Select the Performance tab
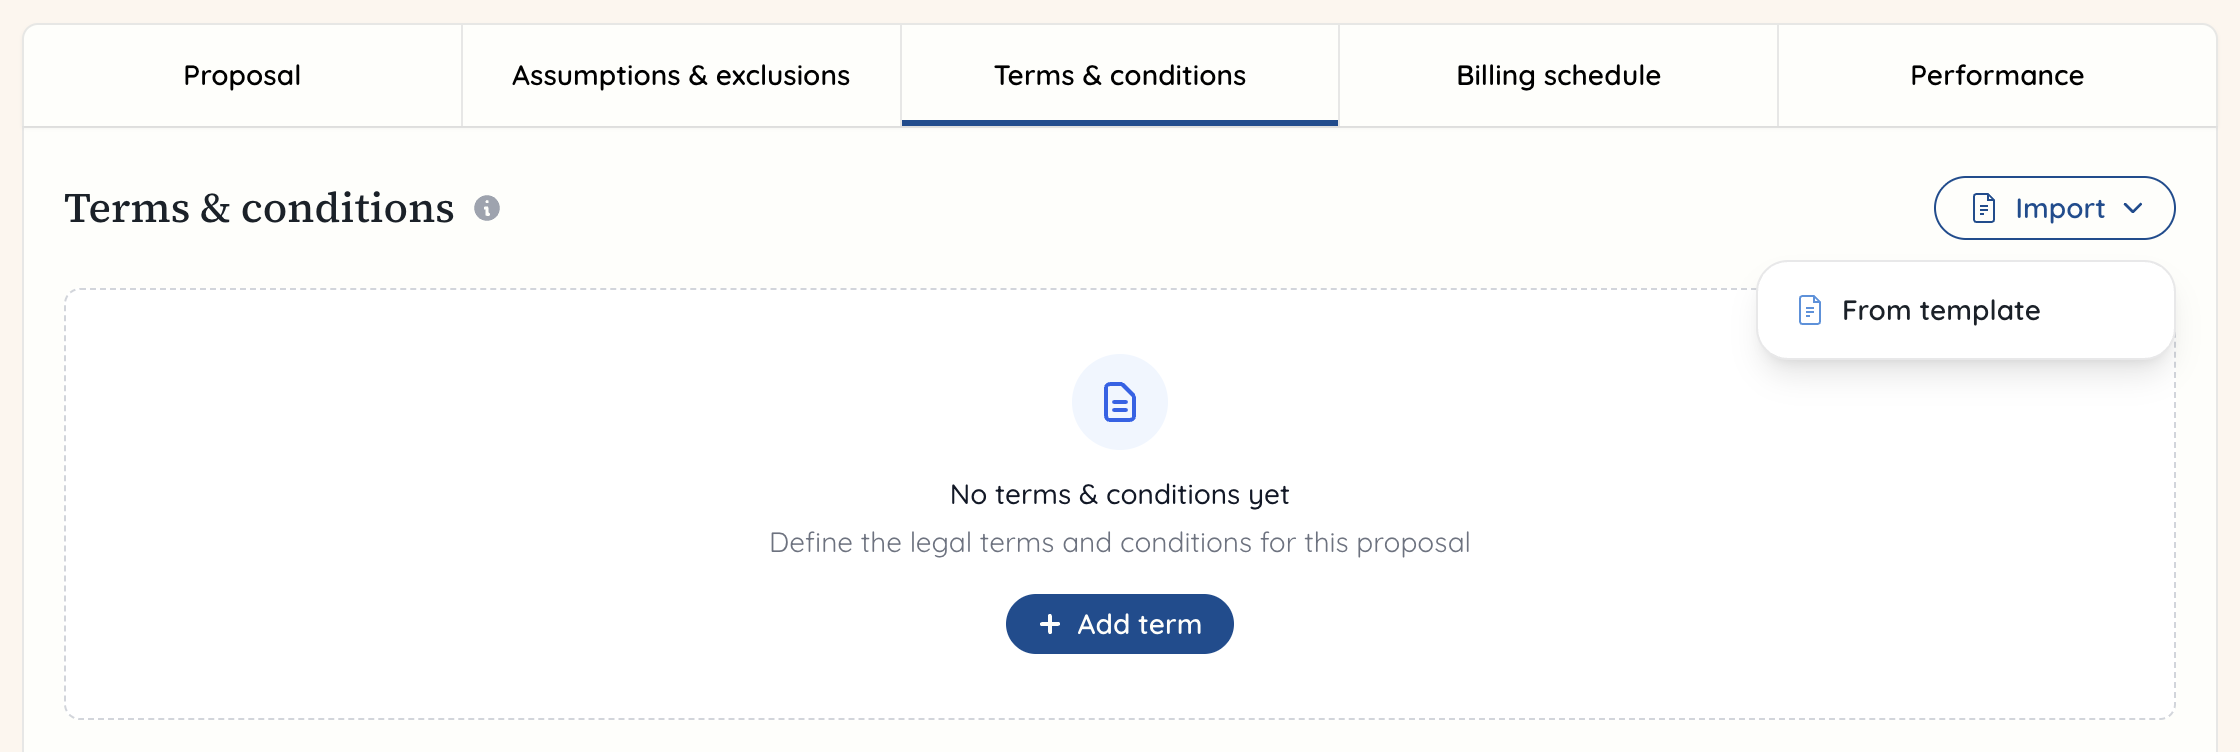This screenshot has width=2240, height=752. pos(1996,75)
